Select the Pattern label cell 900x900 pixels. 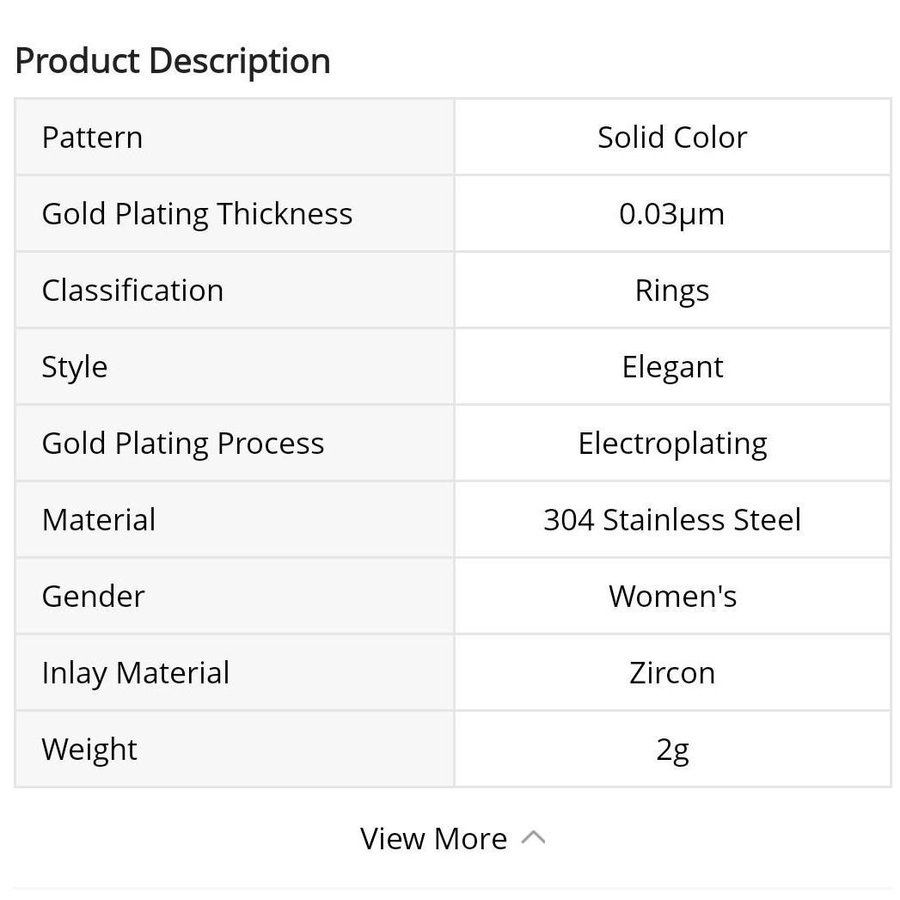[92, 137]
